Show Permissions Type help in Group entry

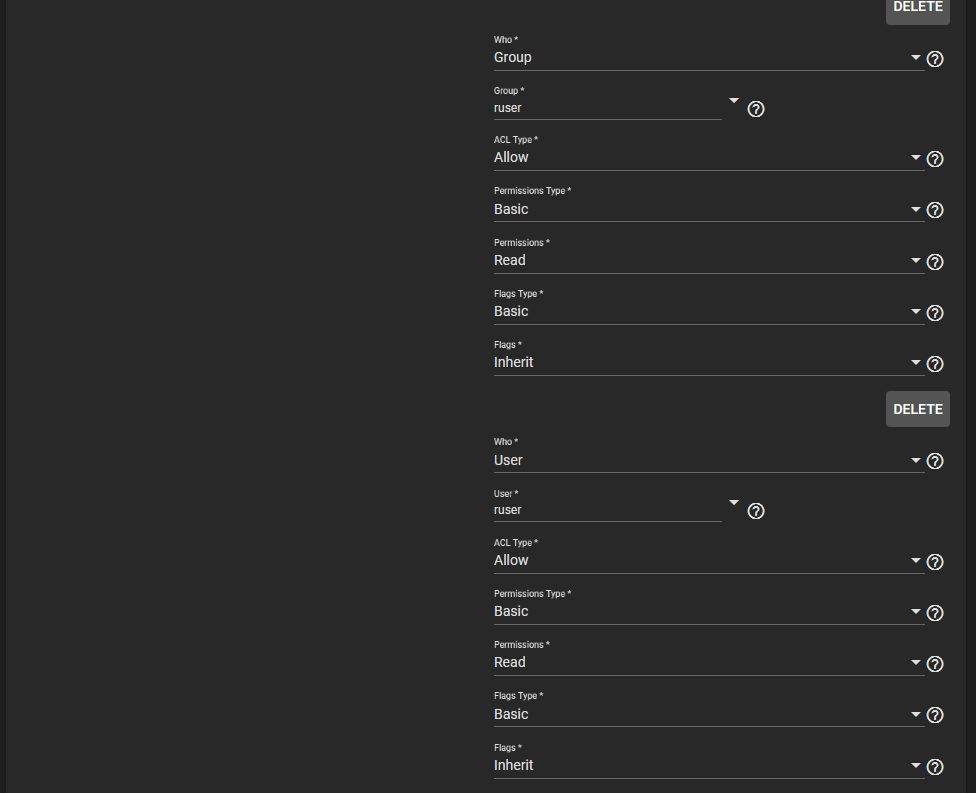pos(935,210)
